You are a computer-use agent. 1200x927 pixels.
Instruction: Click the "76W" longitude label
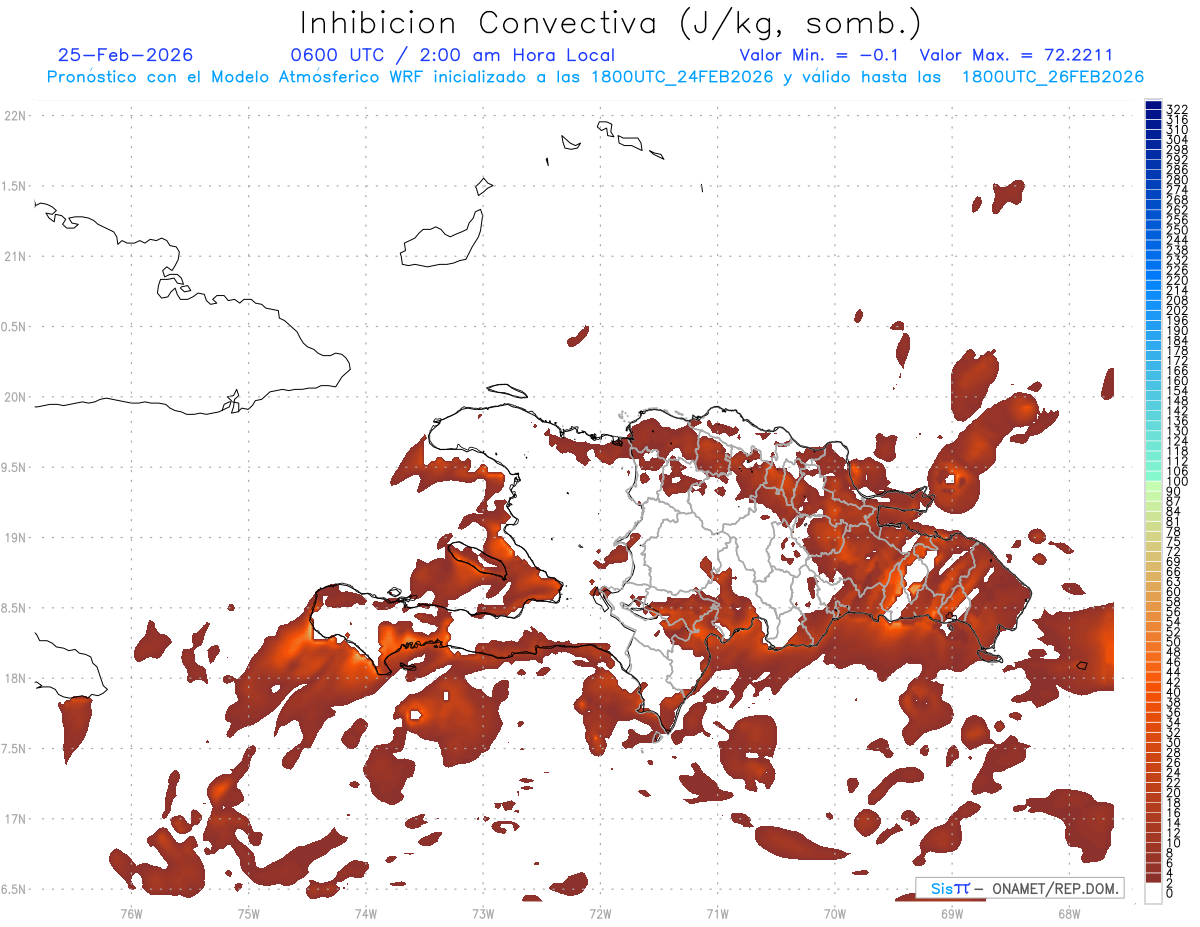click(x=131, y=913)
